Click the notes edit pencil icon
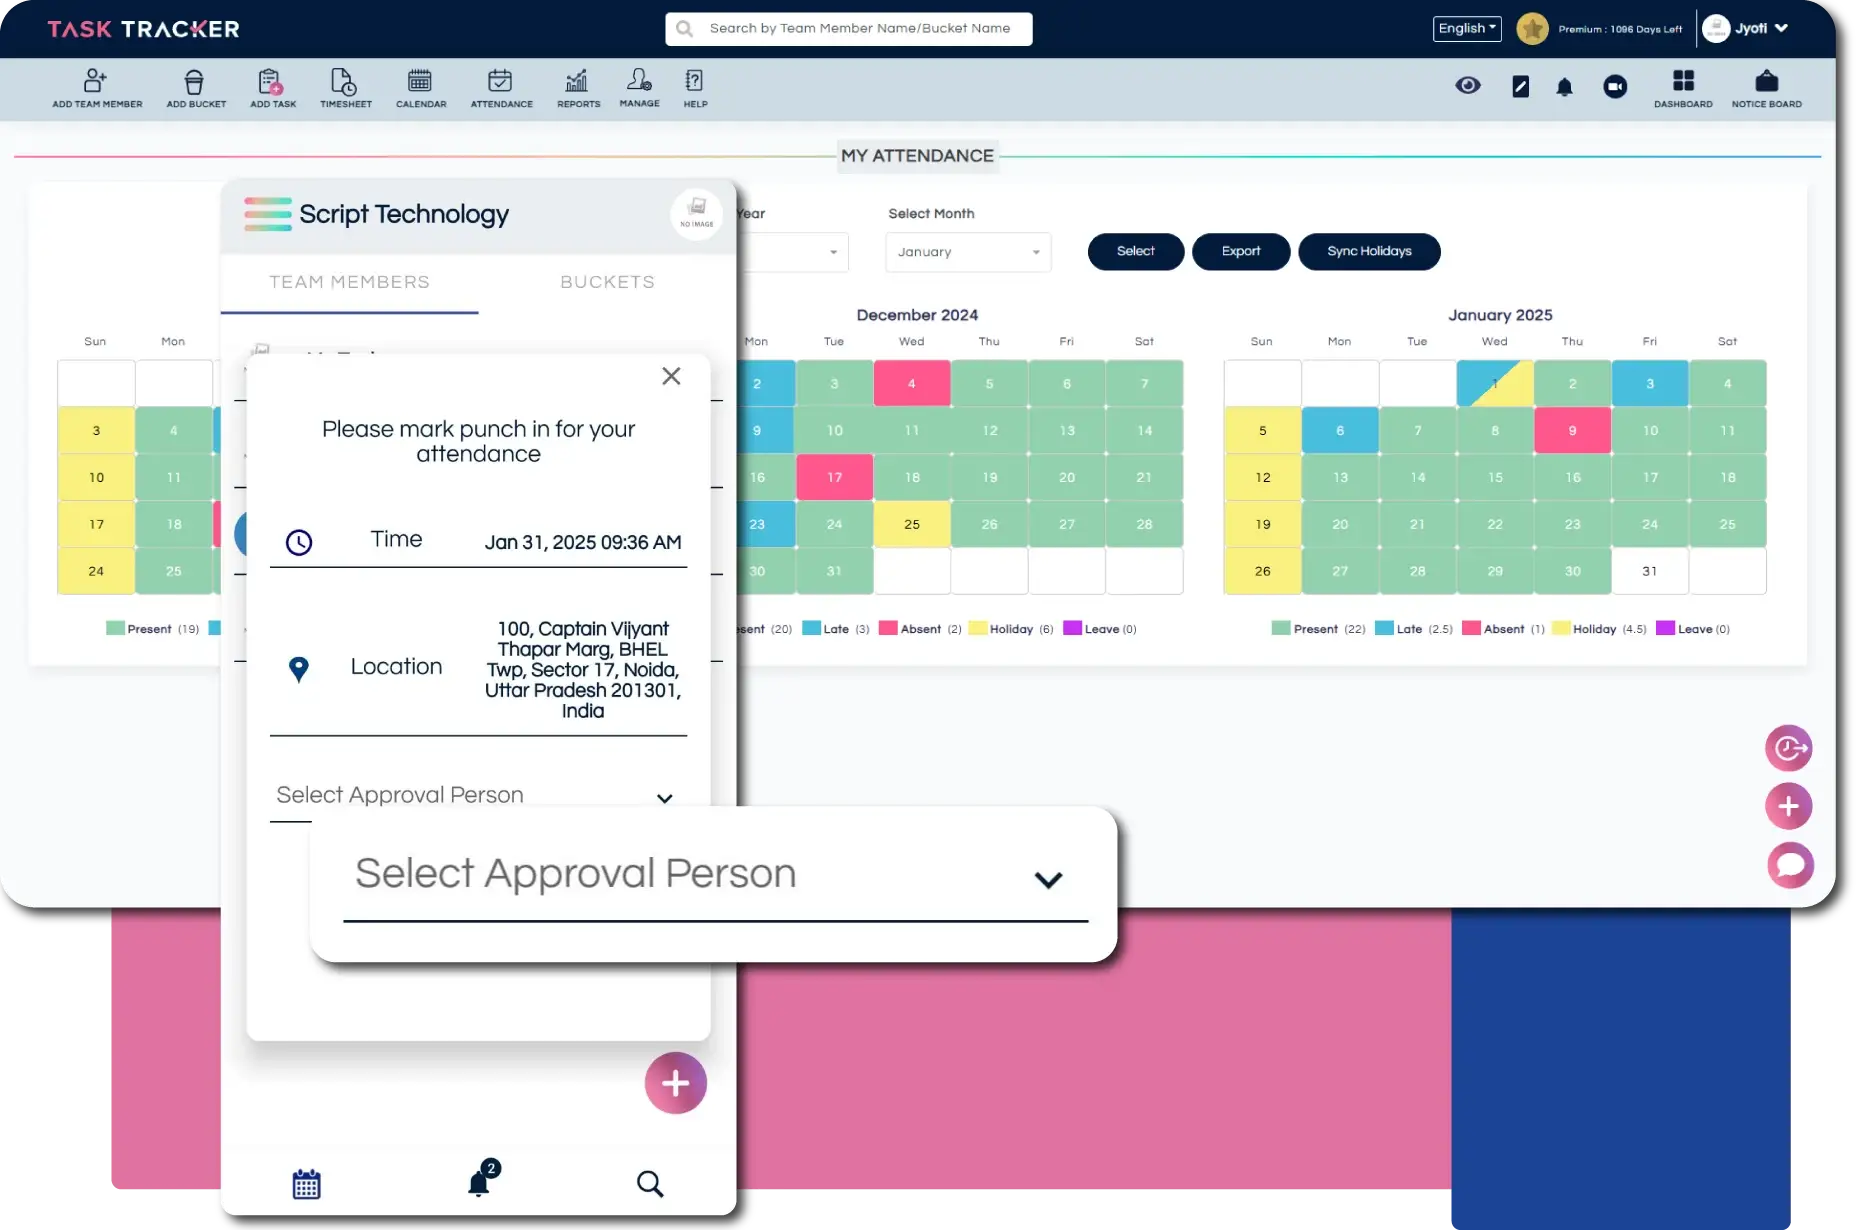This screenshot has width=1860, height=1230. [1520, 87]
